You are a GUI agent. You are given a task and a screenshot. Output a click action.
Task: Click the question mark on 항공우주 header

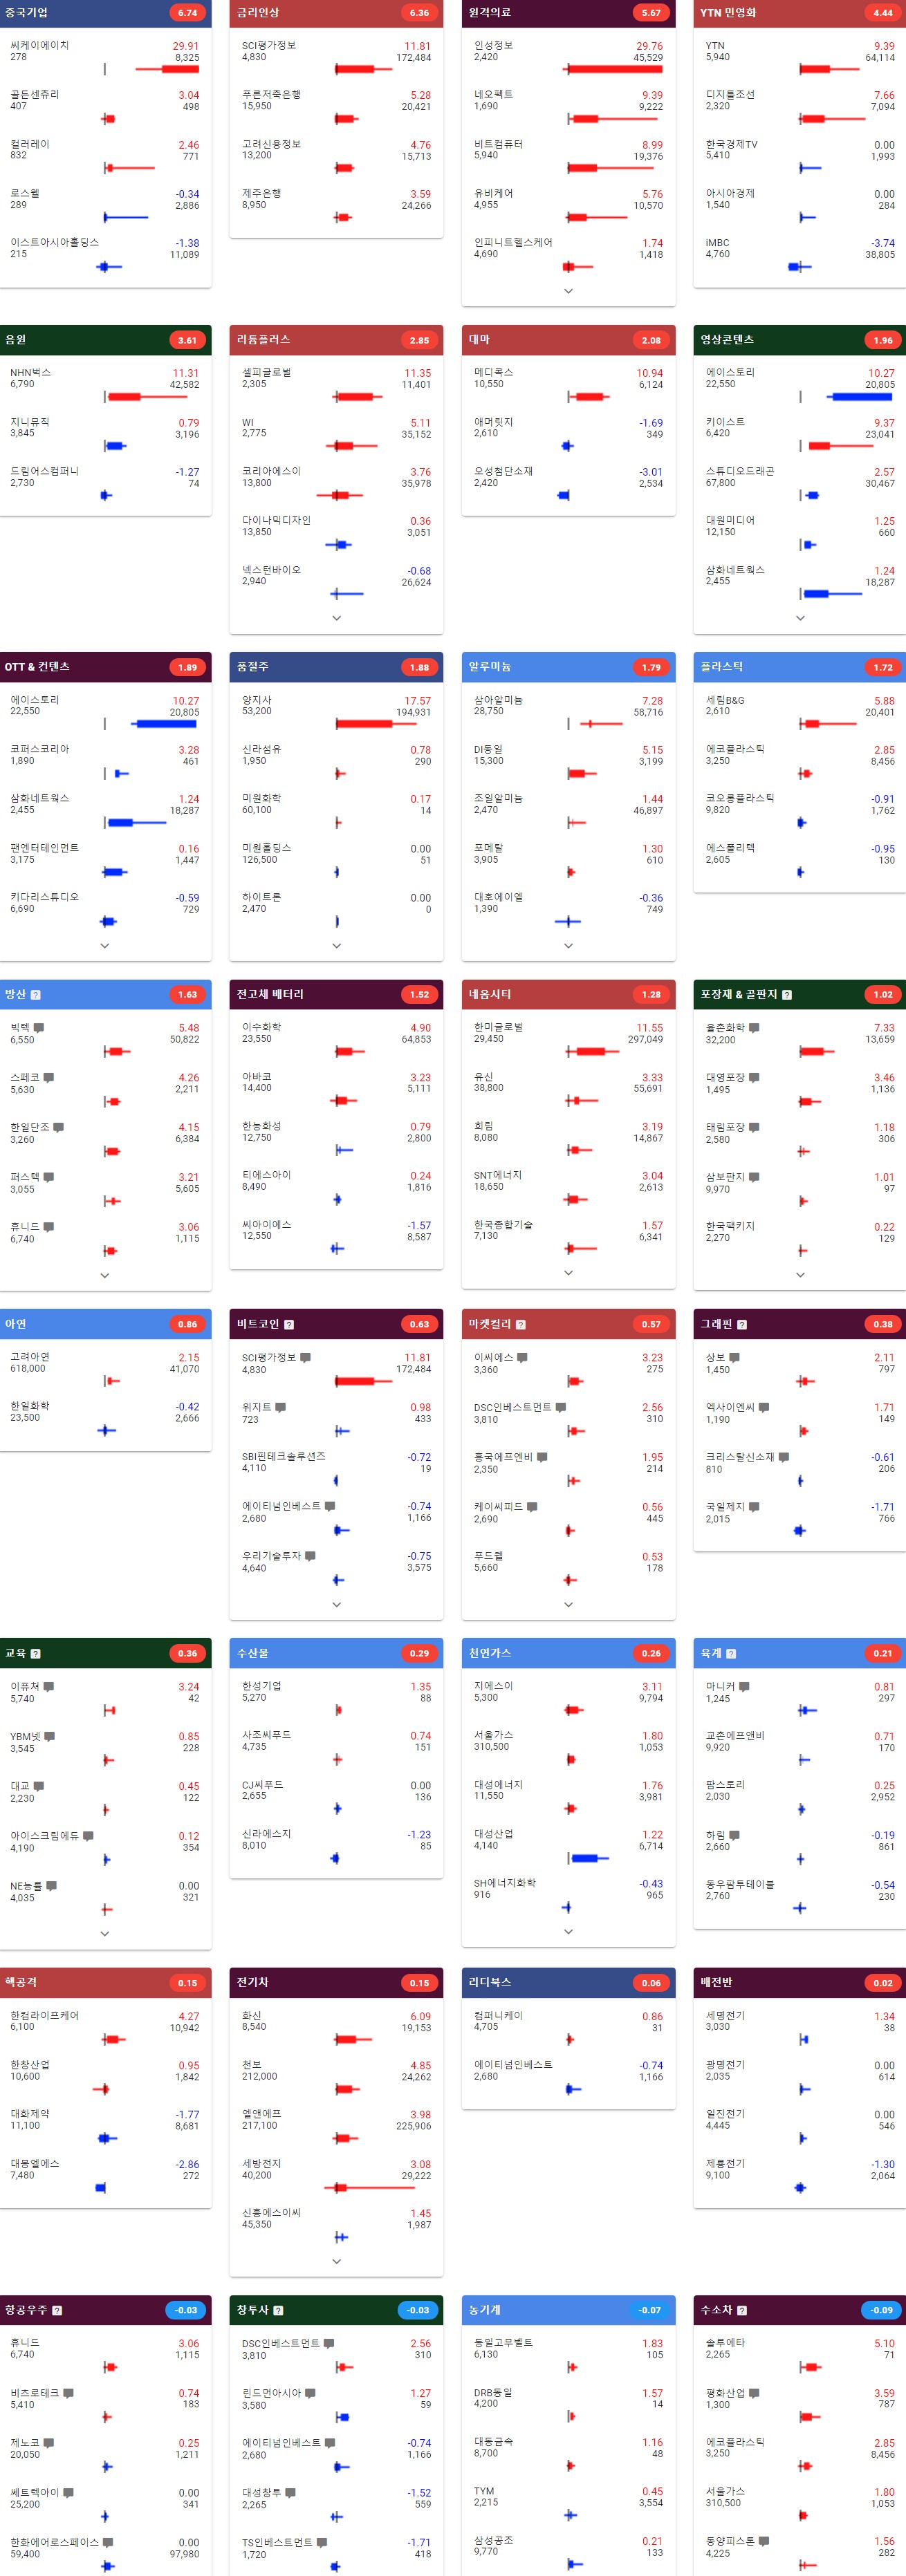click(57, 2310)
